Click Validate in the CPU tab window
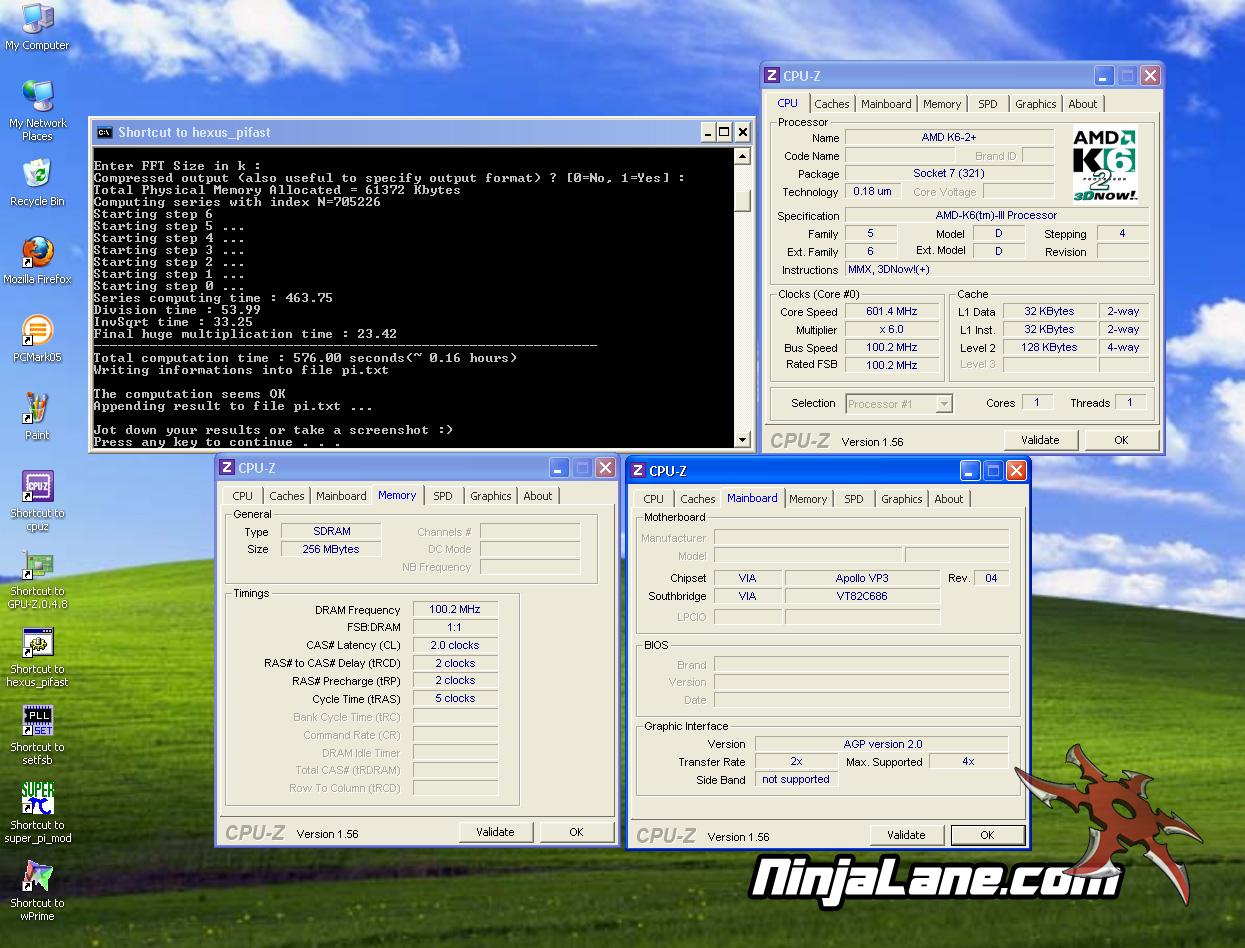The image size is (1245, 948). 1040,440
